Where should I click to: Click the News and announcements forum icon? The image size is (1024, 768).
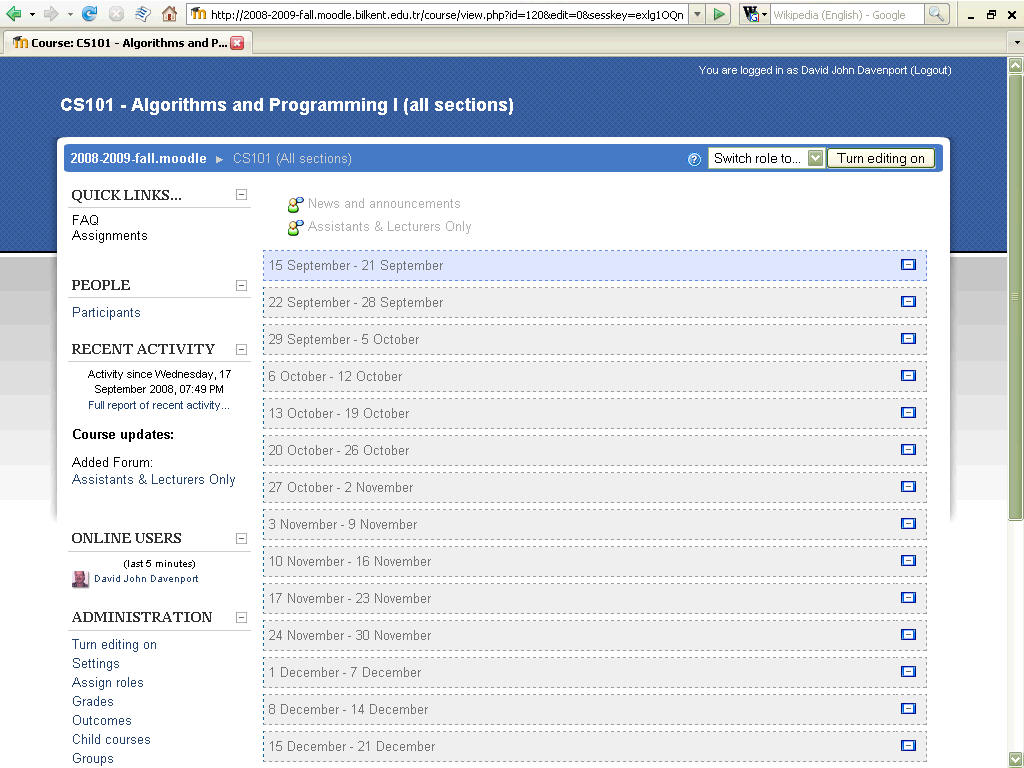295,204
